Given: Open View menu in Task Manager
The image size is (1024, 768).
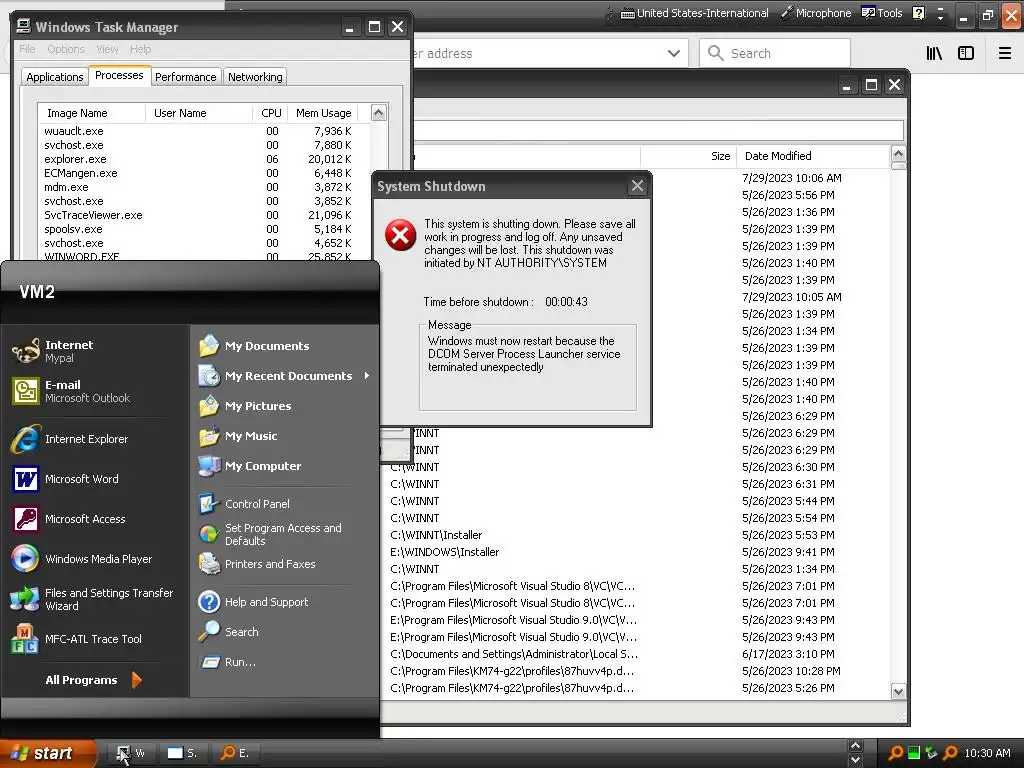Looking at the screenshot, I should (x=107, y=49).
